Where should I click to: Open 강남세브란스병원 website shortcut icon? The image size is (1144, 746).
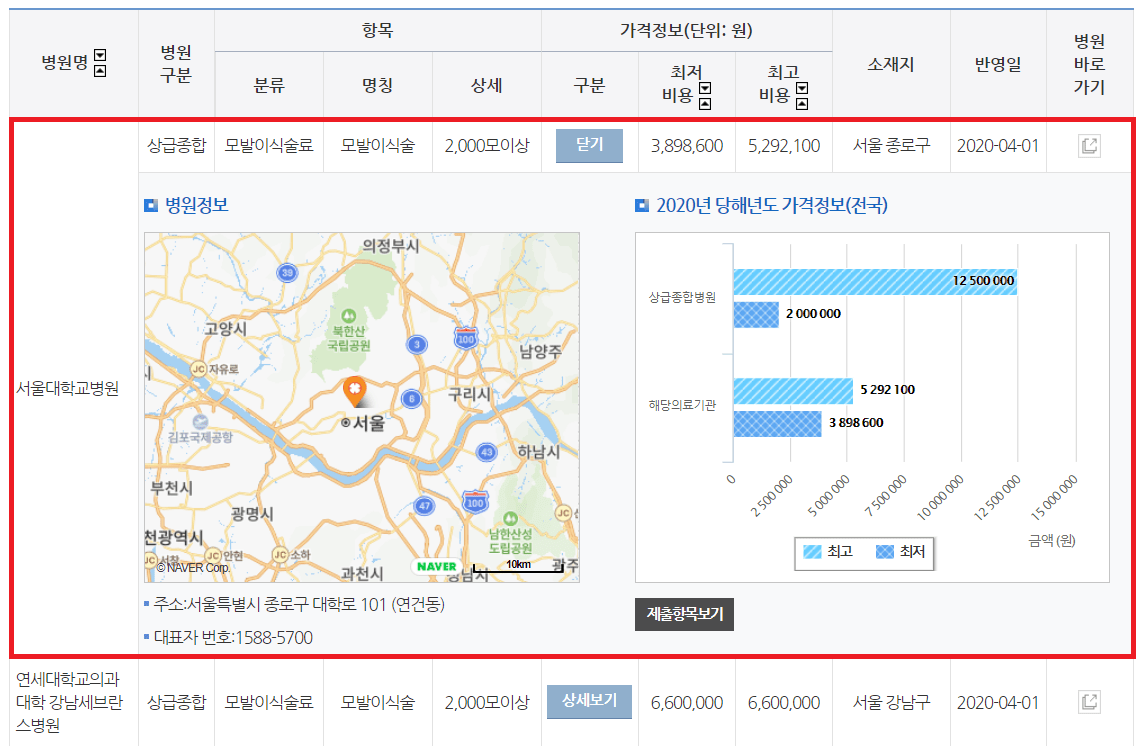tap(1089, 702)
